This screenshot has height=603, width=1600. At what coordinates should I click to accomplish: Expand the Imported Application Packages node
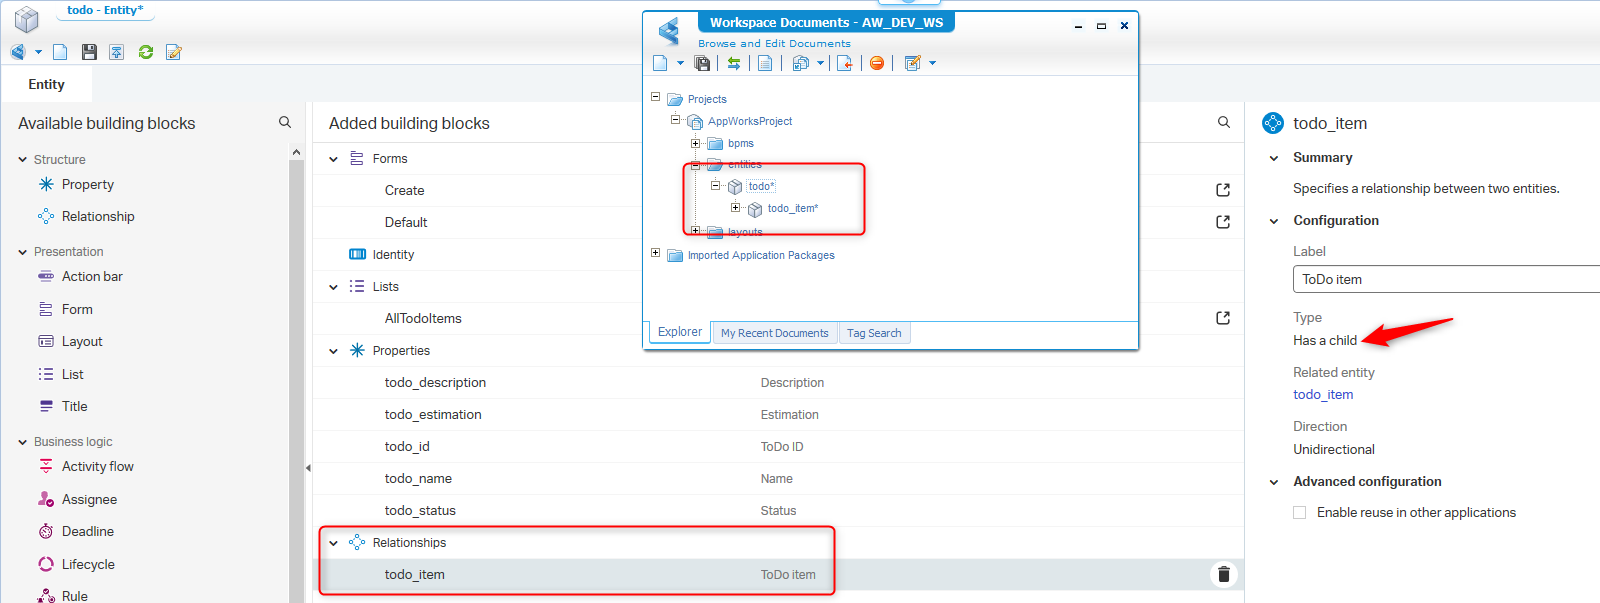pyautogui.click(x=656, y=253)
